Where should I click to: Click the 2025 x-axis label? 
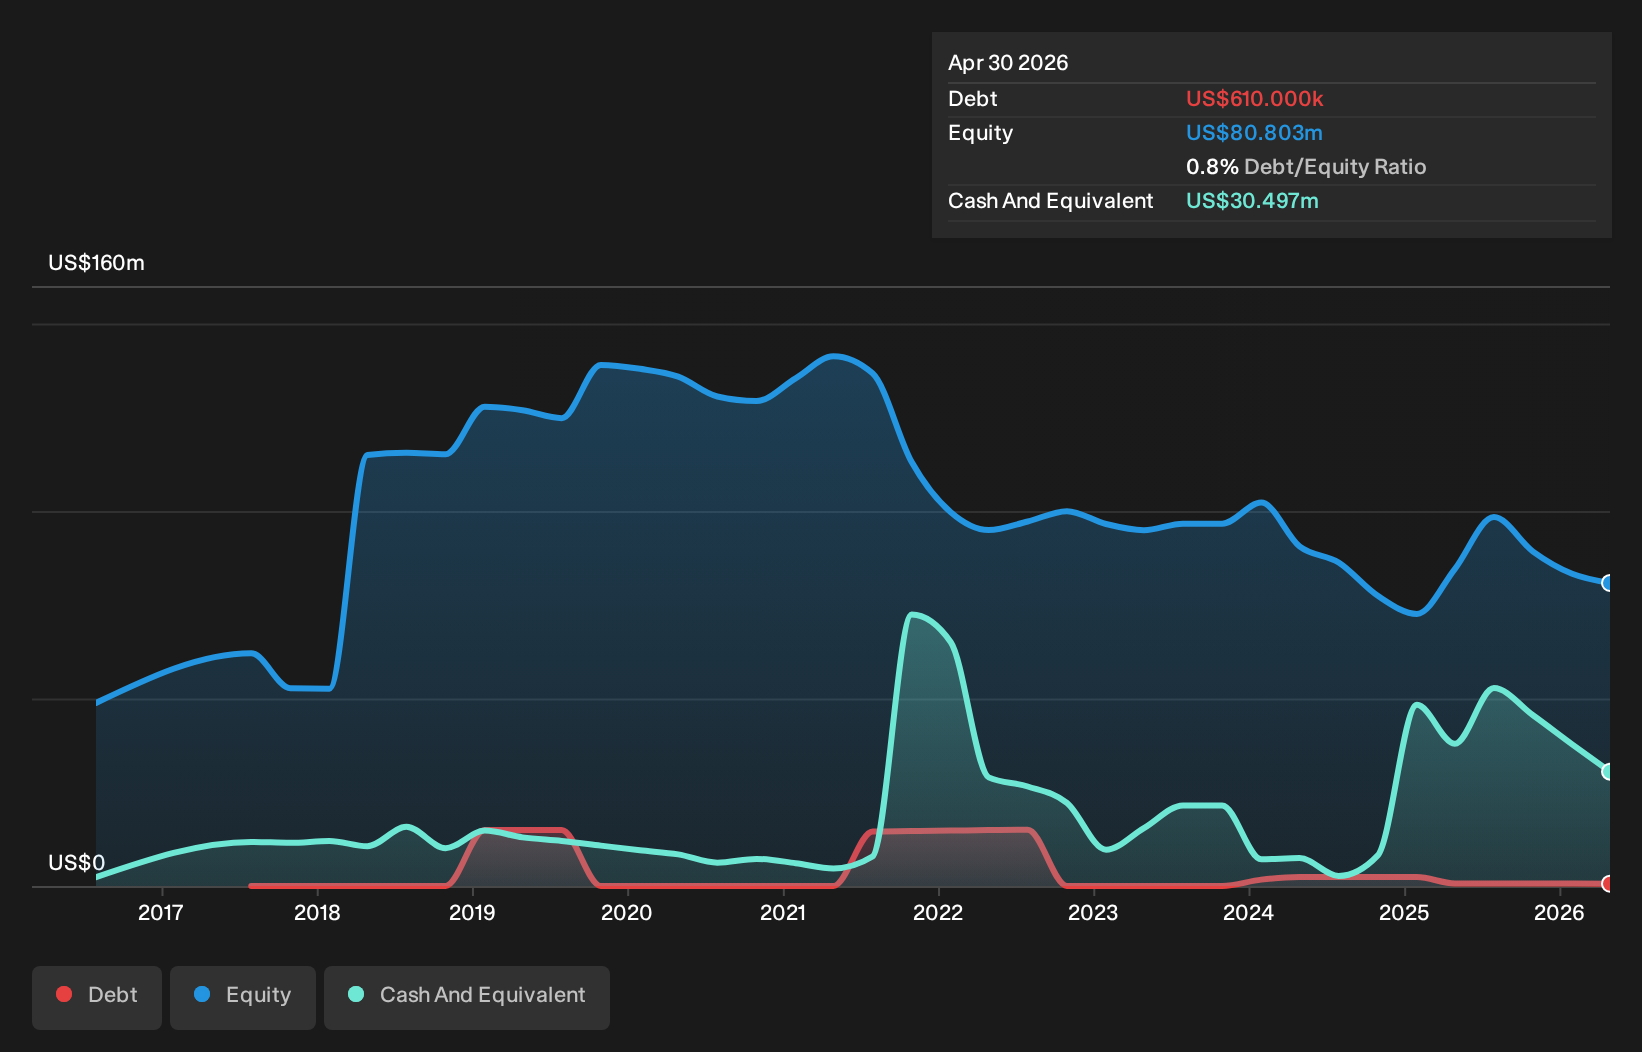[x=1404, y=912]
